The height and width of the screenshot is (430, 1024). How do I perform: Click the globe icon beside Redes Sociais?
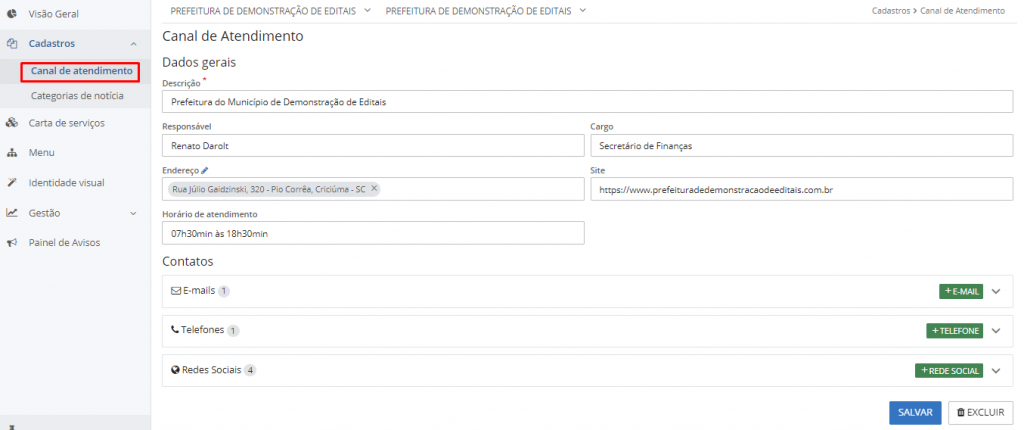(175, 370)
